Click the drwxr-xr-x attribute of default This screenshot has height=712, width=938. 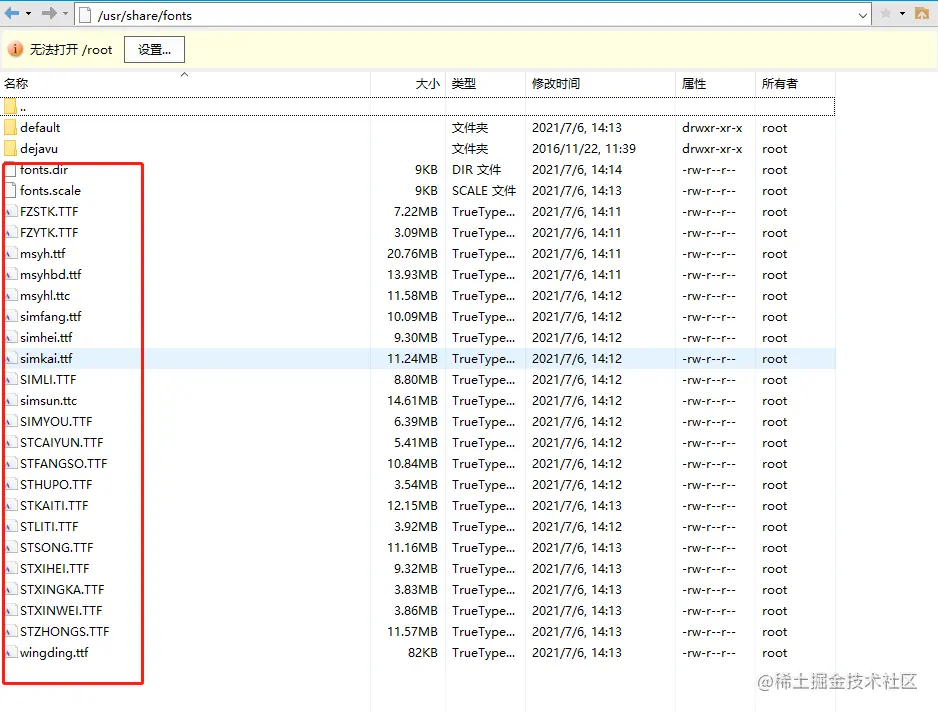tap(712, 127)
